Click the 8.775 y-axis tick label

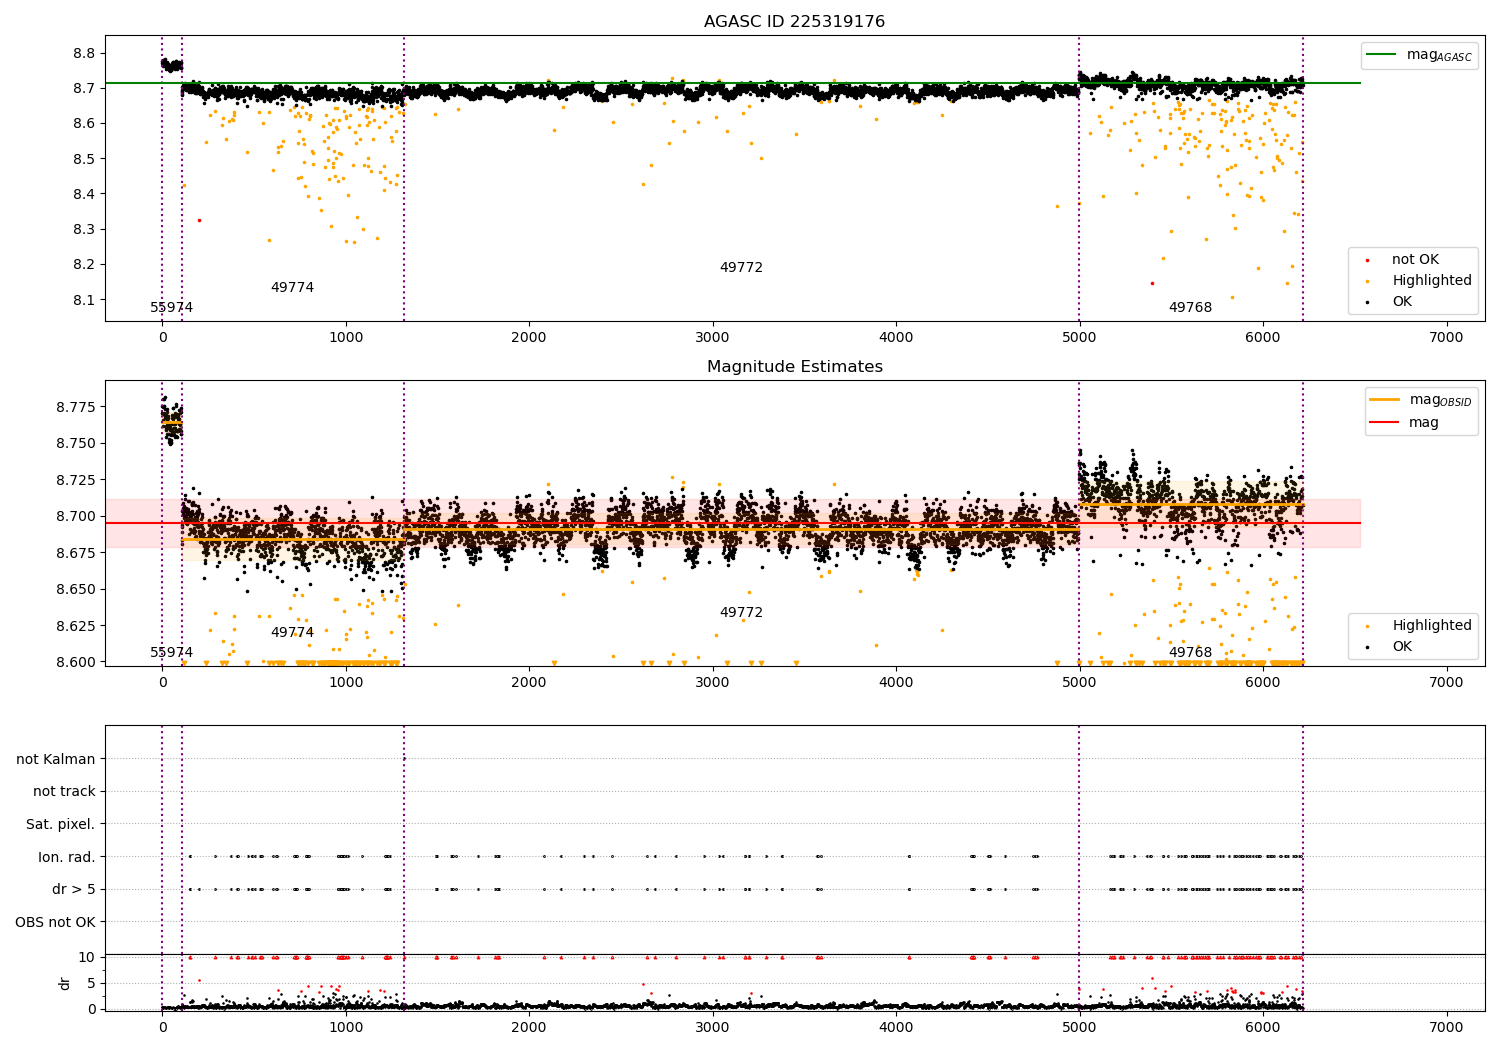tap(76, 407)
